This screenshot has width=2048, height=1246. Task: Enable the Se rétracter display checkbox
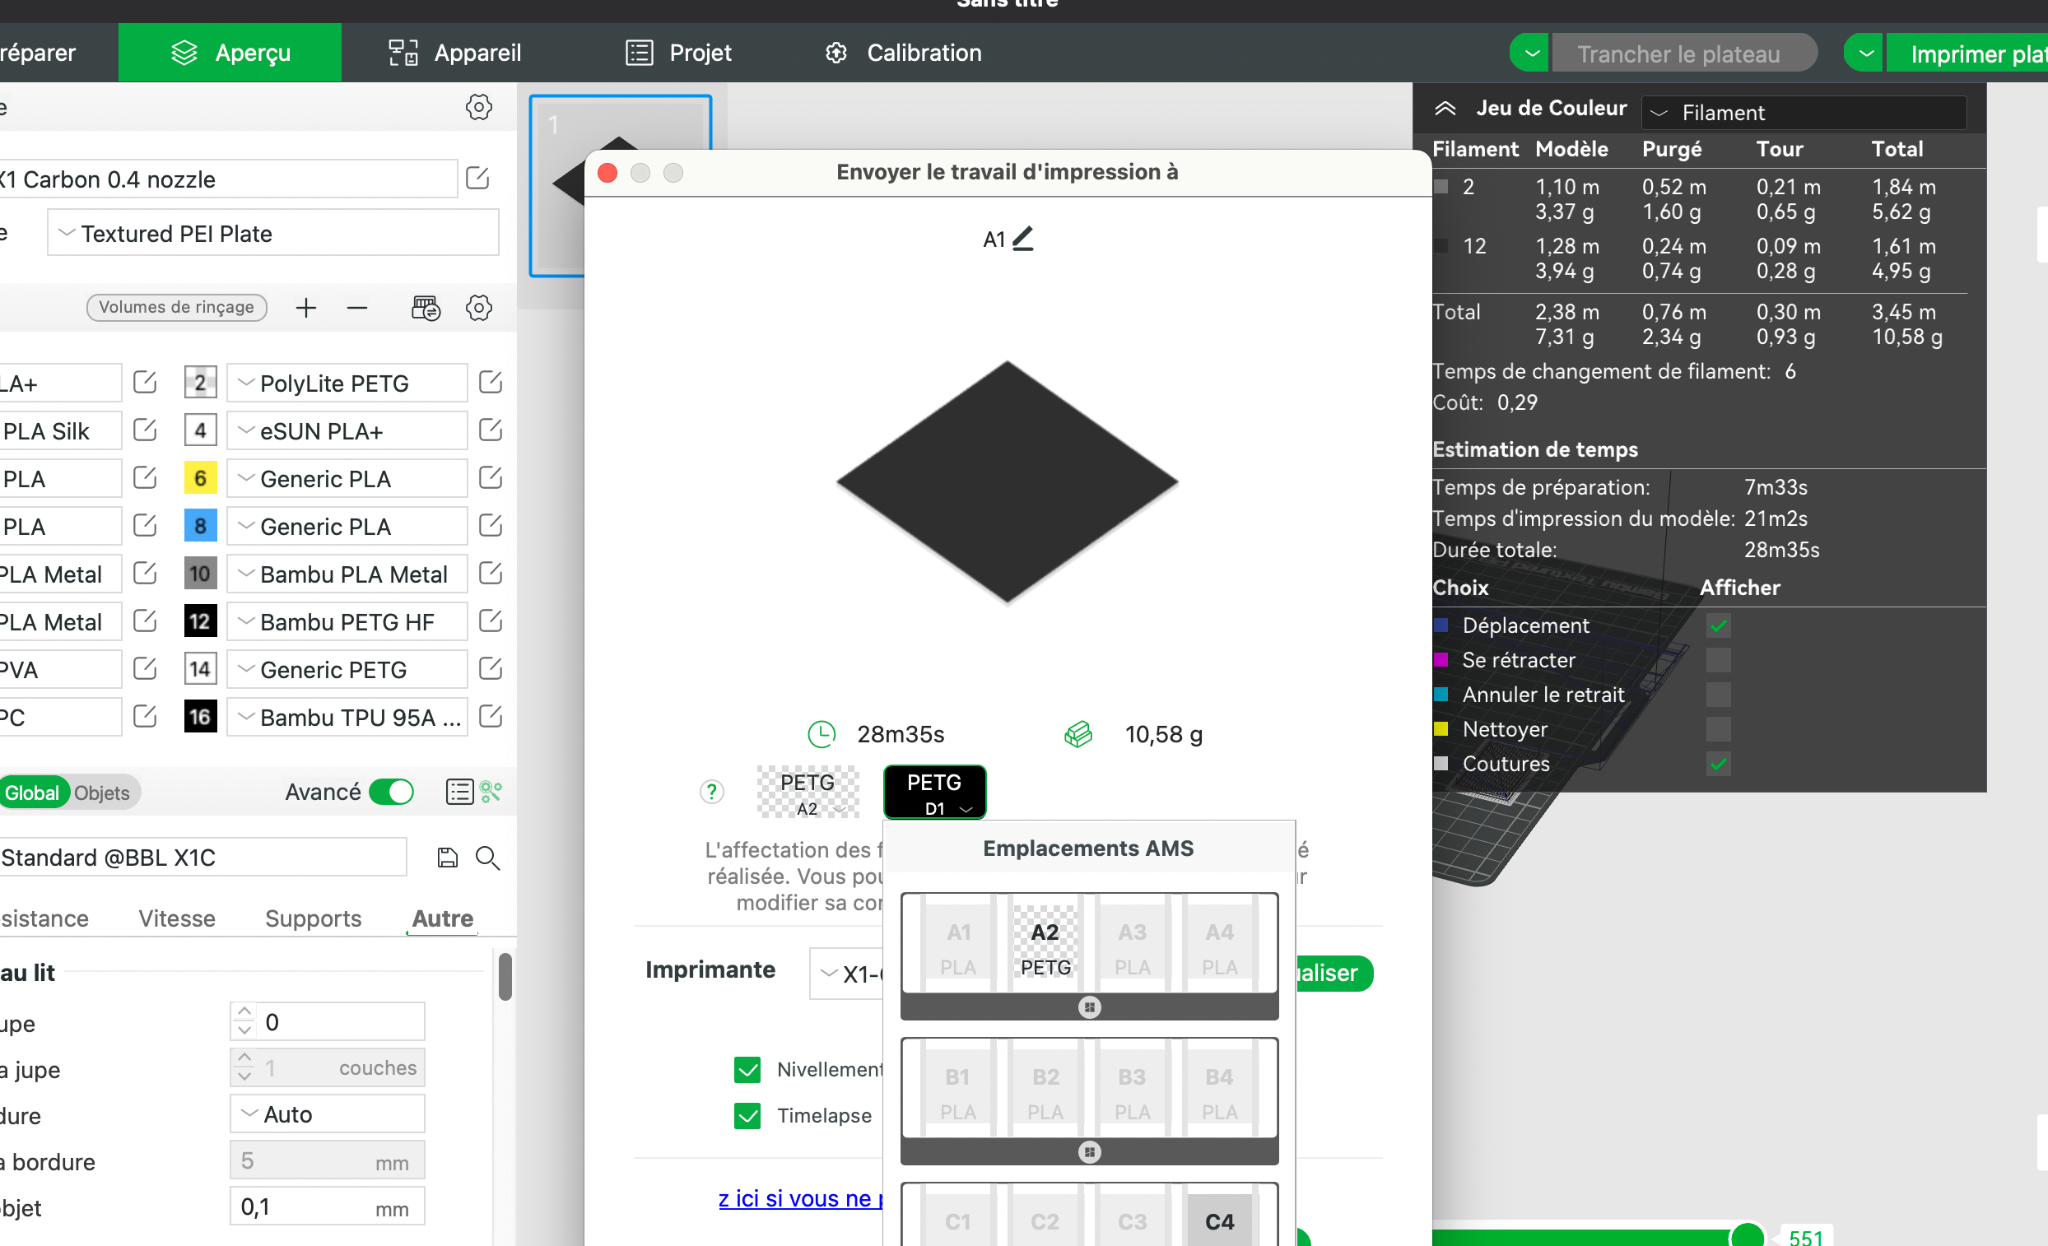(1718, 660)
